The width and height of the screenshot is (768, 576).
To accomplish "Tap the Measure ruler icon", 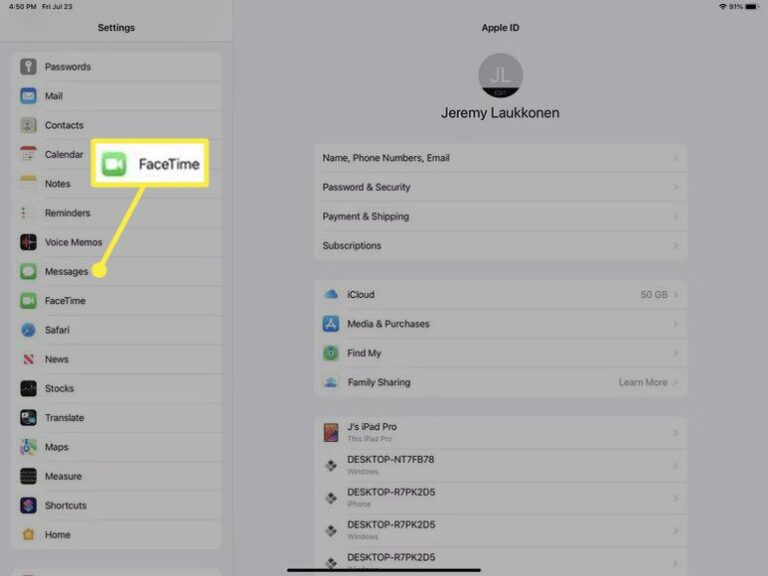I will (28, 476).
